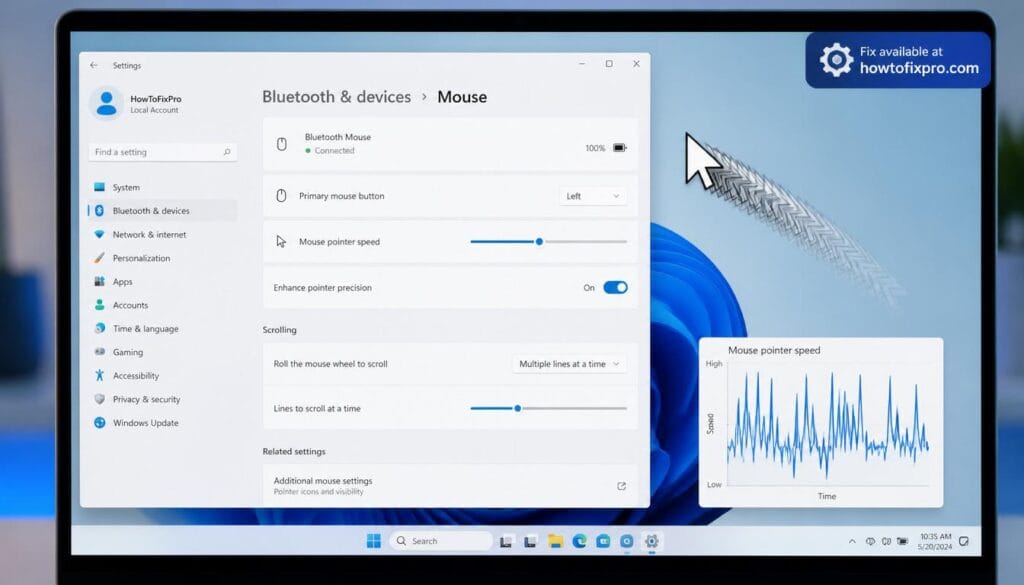This screenshot has height=585, width=1024.
Task: Select Bluetooth & devices in the sidebar
Action: (162, 211)
